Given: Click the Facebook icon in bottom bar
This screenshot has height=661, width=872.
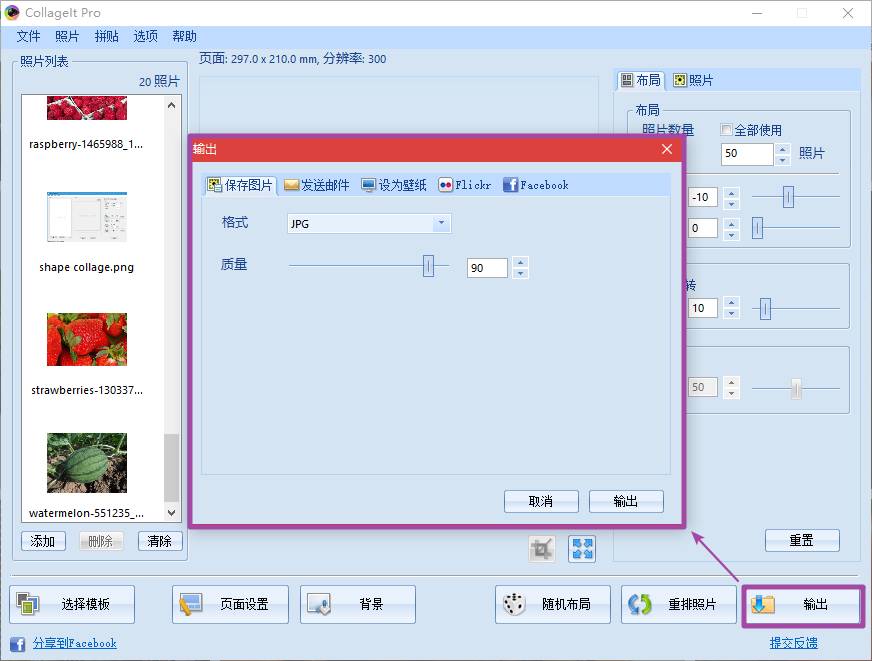Looking at the screenshot, I should coord(17,644).
